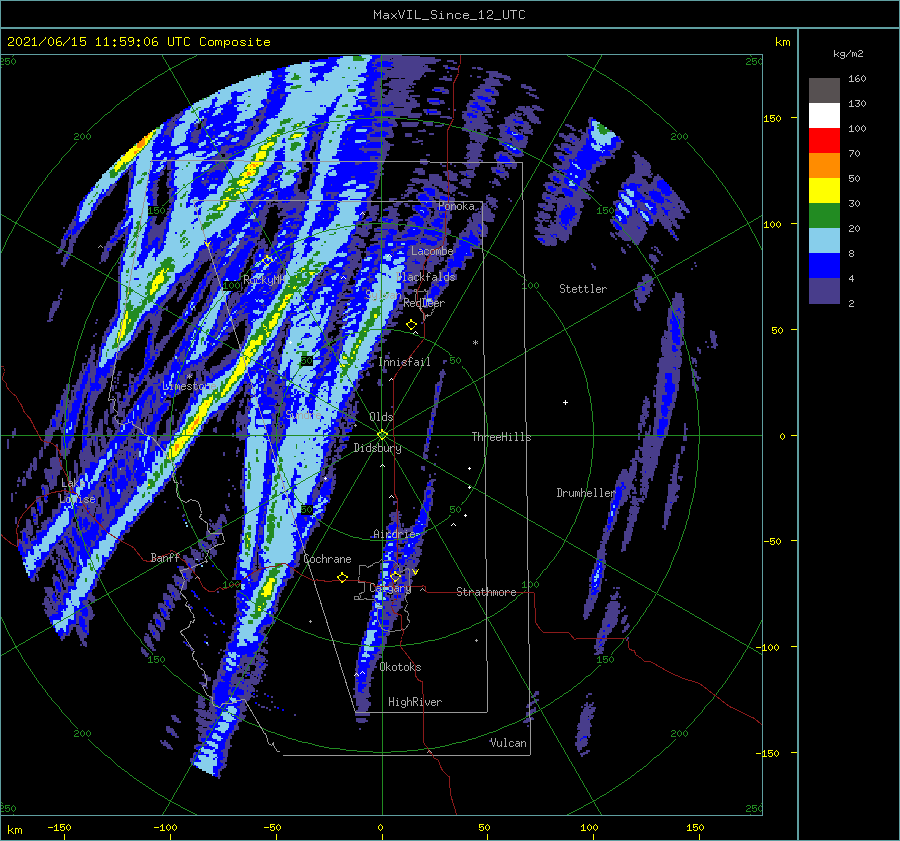Click the yellow diamond at the radar center
Viewport: 900px width, 841px height.
coord(382,435)
